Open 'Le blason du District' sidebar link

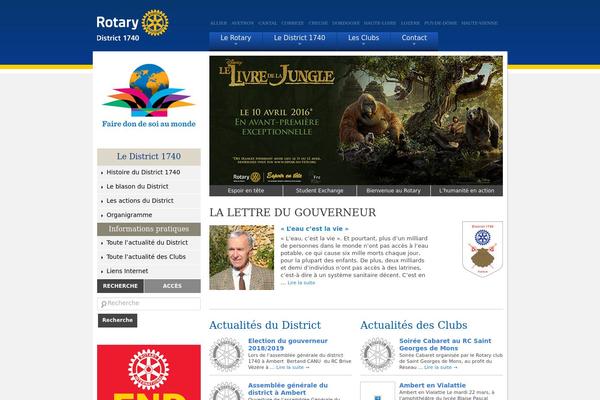pos(137,186)
